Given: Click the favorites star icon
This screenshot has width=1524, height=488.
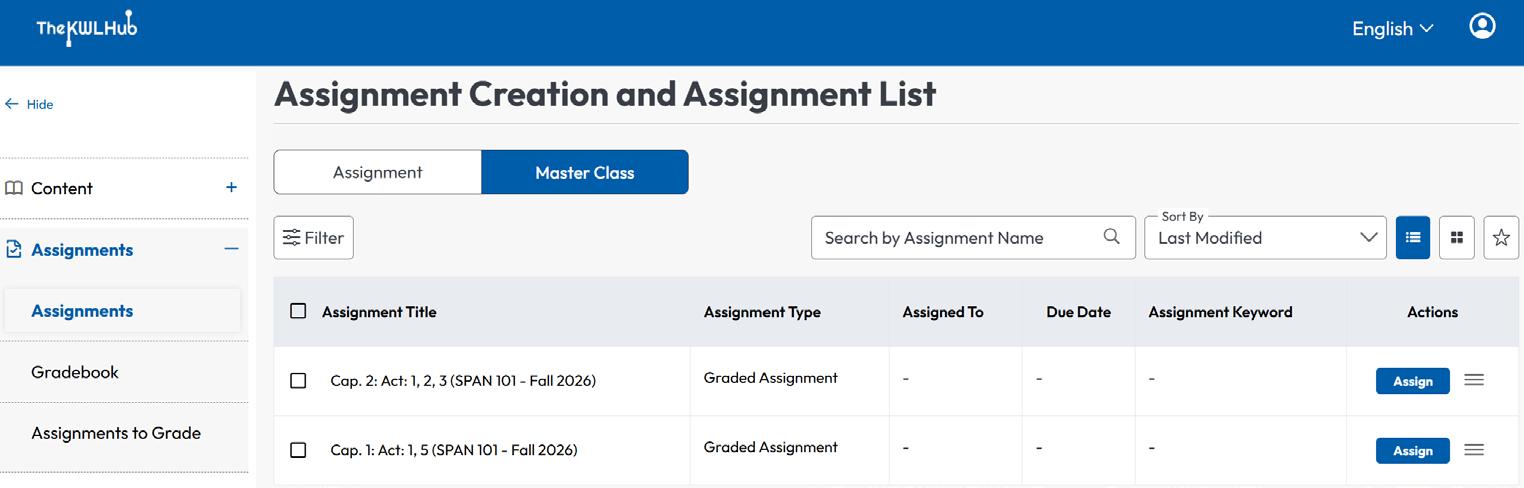Looking at the screenshot, I should 1501,238.
